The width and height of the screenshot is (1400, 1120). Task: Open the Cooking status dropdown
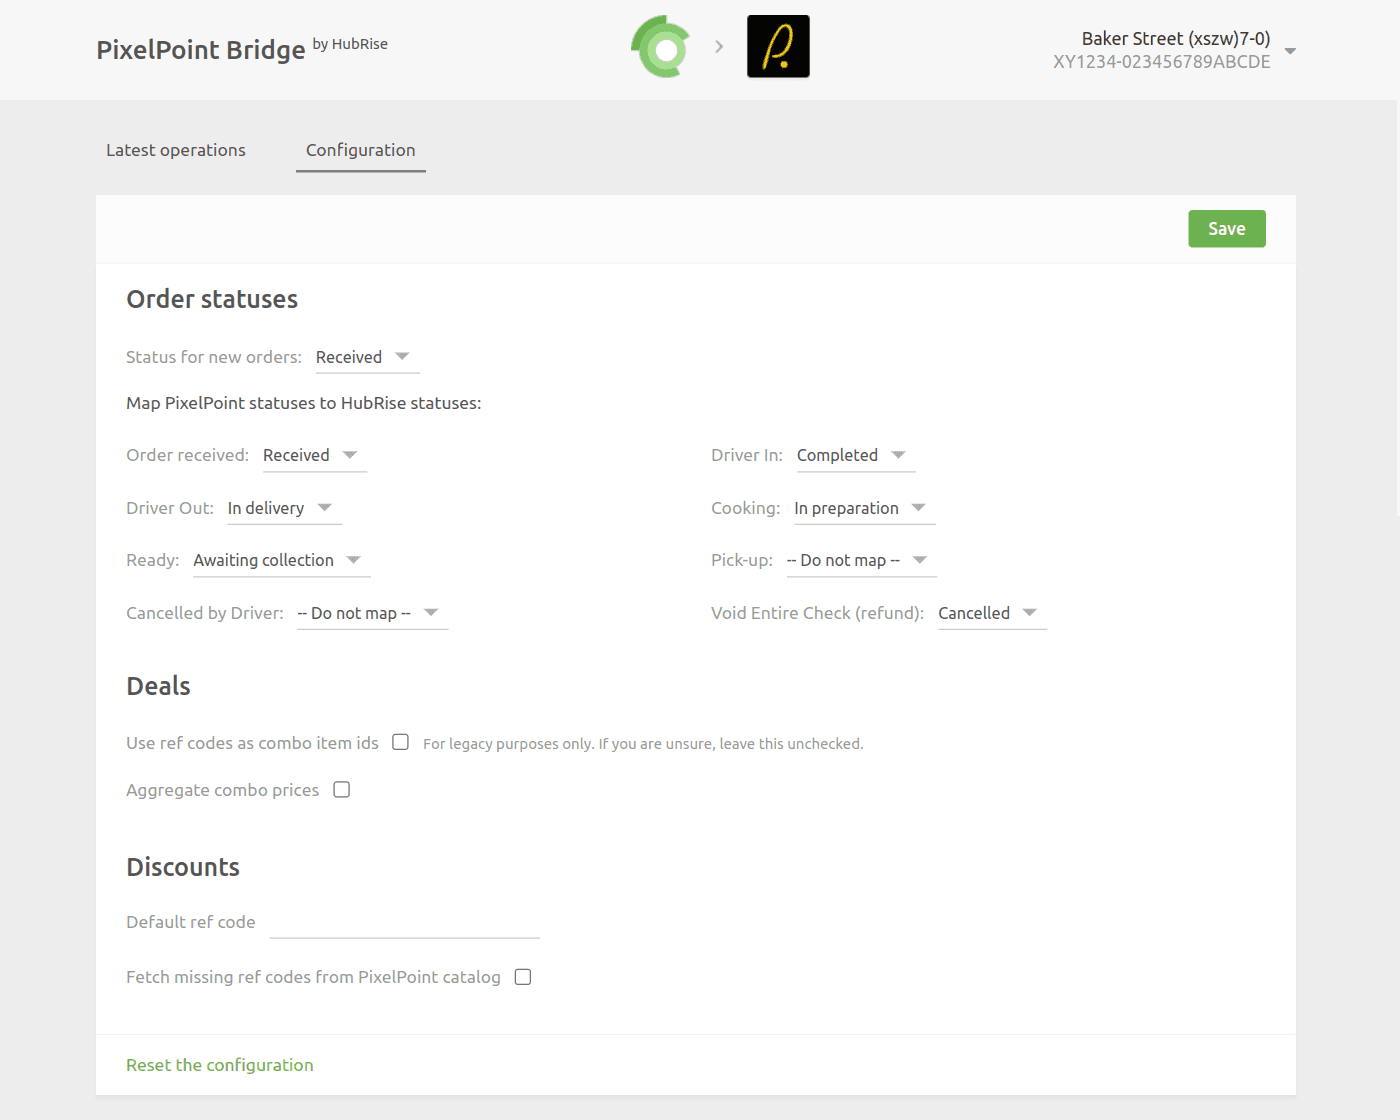pyautogui.click(x=865, y=508)
